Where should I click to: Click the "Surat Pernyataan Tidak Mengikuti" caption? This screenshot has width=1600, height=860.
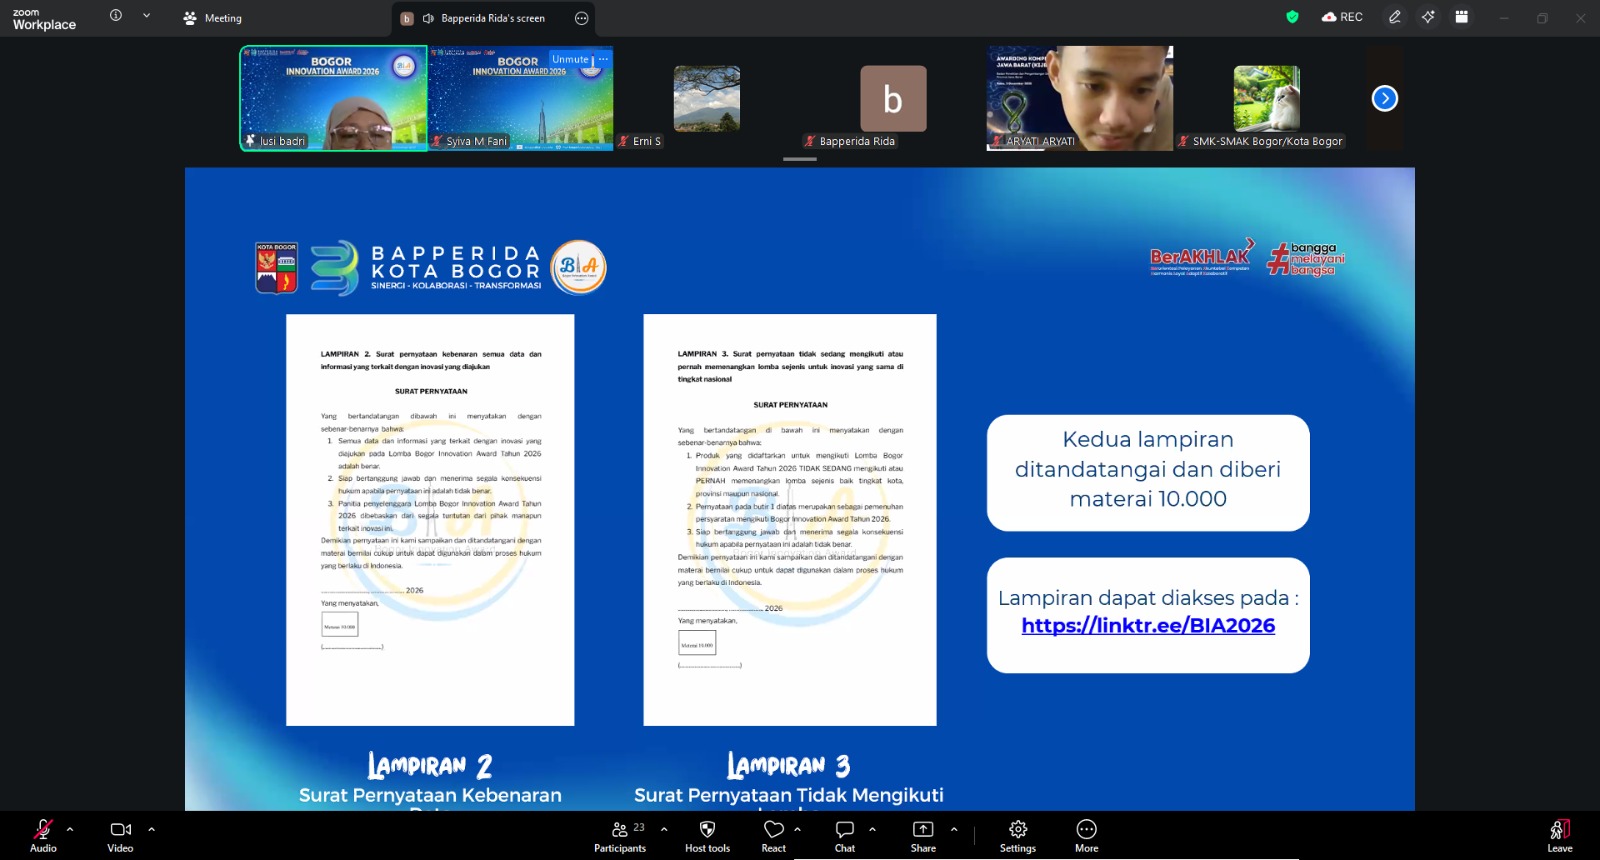(789, 795)
